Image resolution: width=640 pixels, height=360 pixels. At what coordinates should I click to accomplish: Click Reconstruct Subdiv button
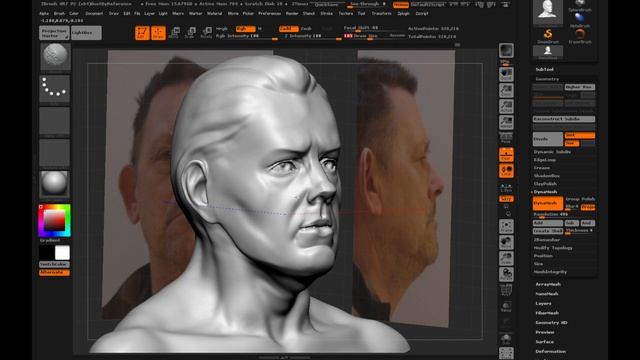click(x=564, y=119)
